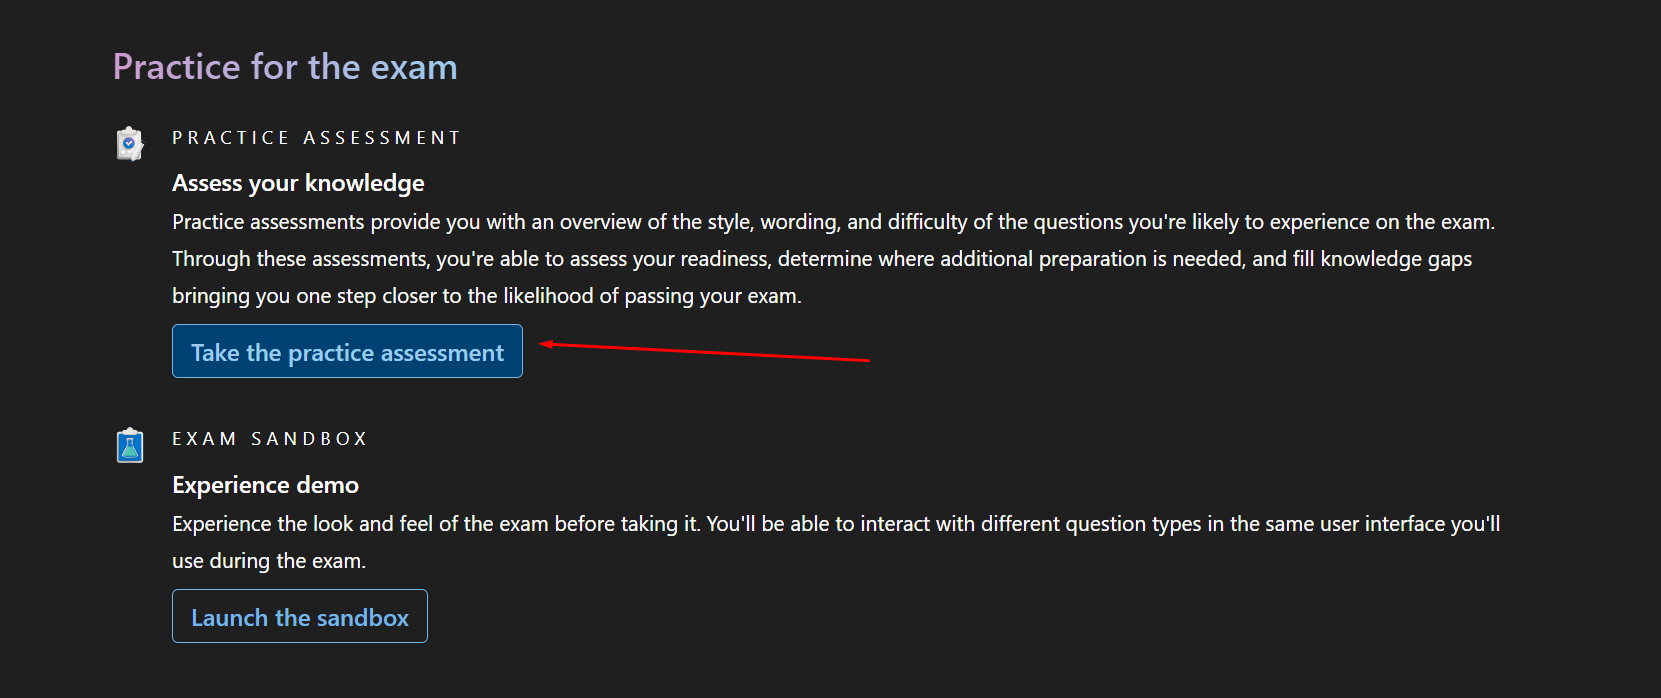
Task: Click the exam sandbox flask icon
Action: (x=130, y=445)
